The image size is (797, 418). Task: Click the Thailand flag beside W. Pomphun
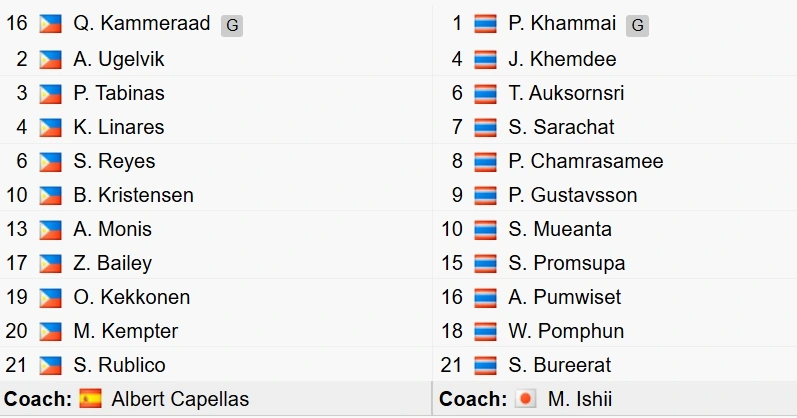pos(485,331)
